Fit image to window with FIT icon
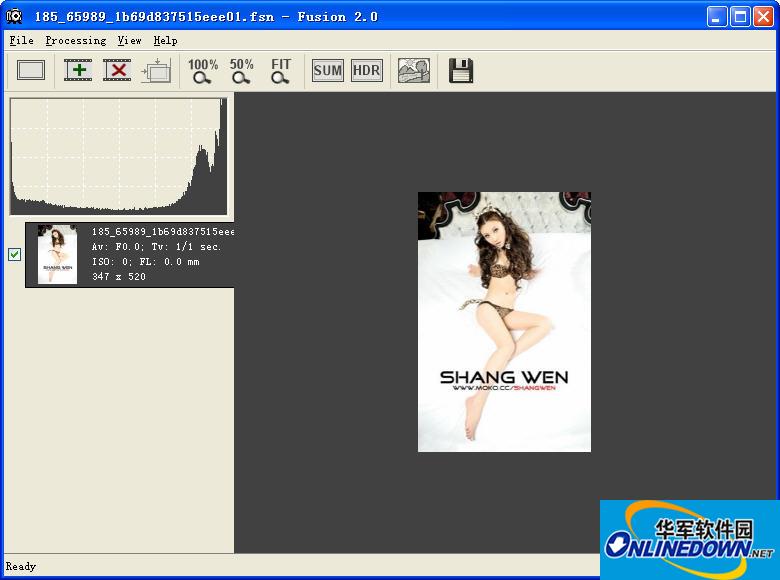Image resolution: width=780 pixels, height=580 pixels. point(280,71)
